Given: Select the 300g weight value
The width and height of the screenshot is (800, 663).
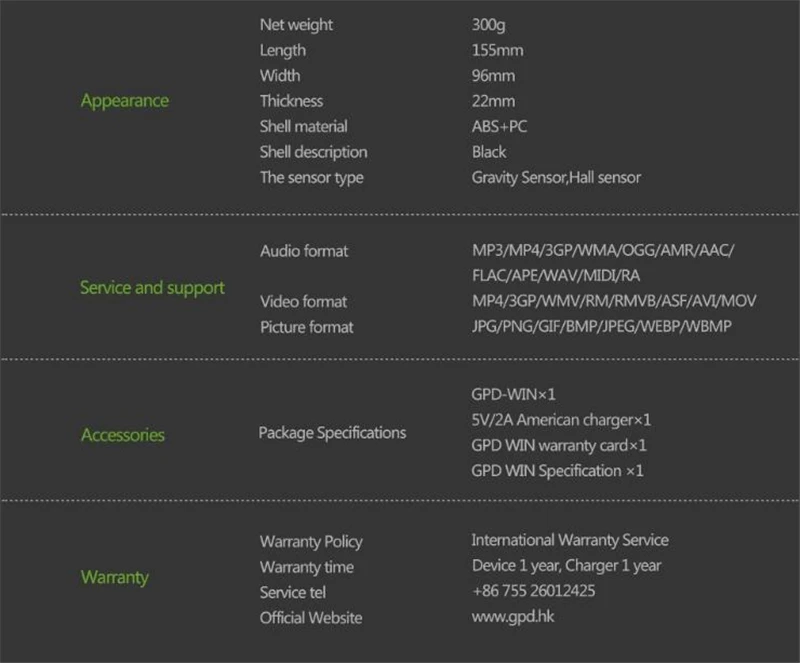Looking at the screenshot, I should click(488, 24).
